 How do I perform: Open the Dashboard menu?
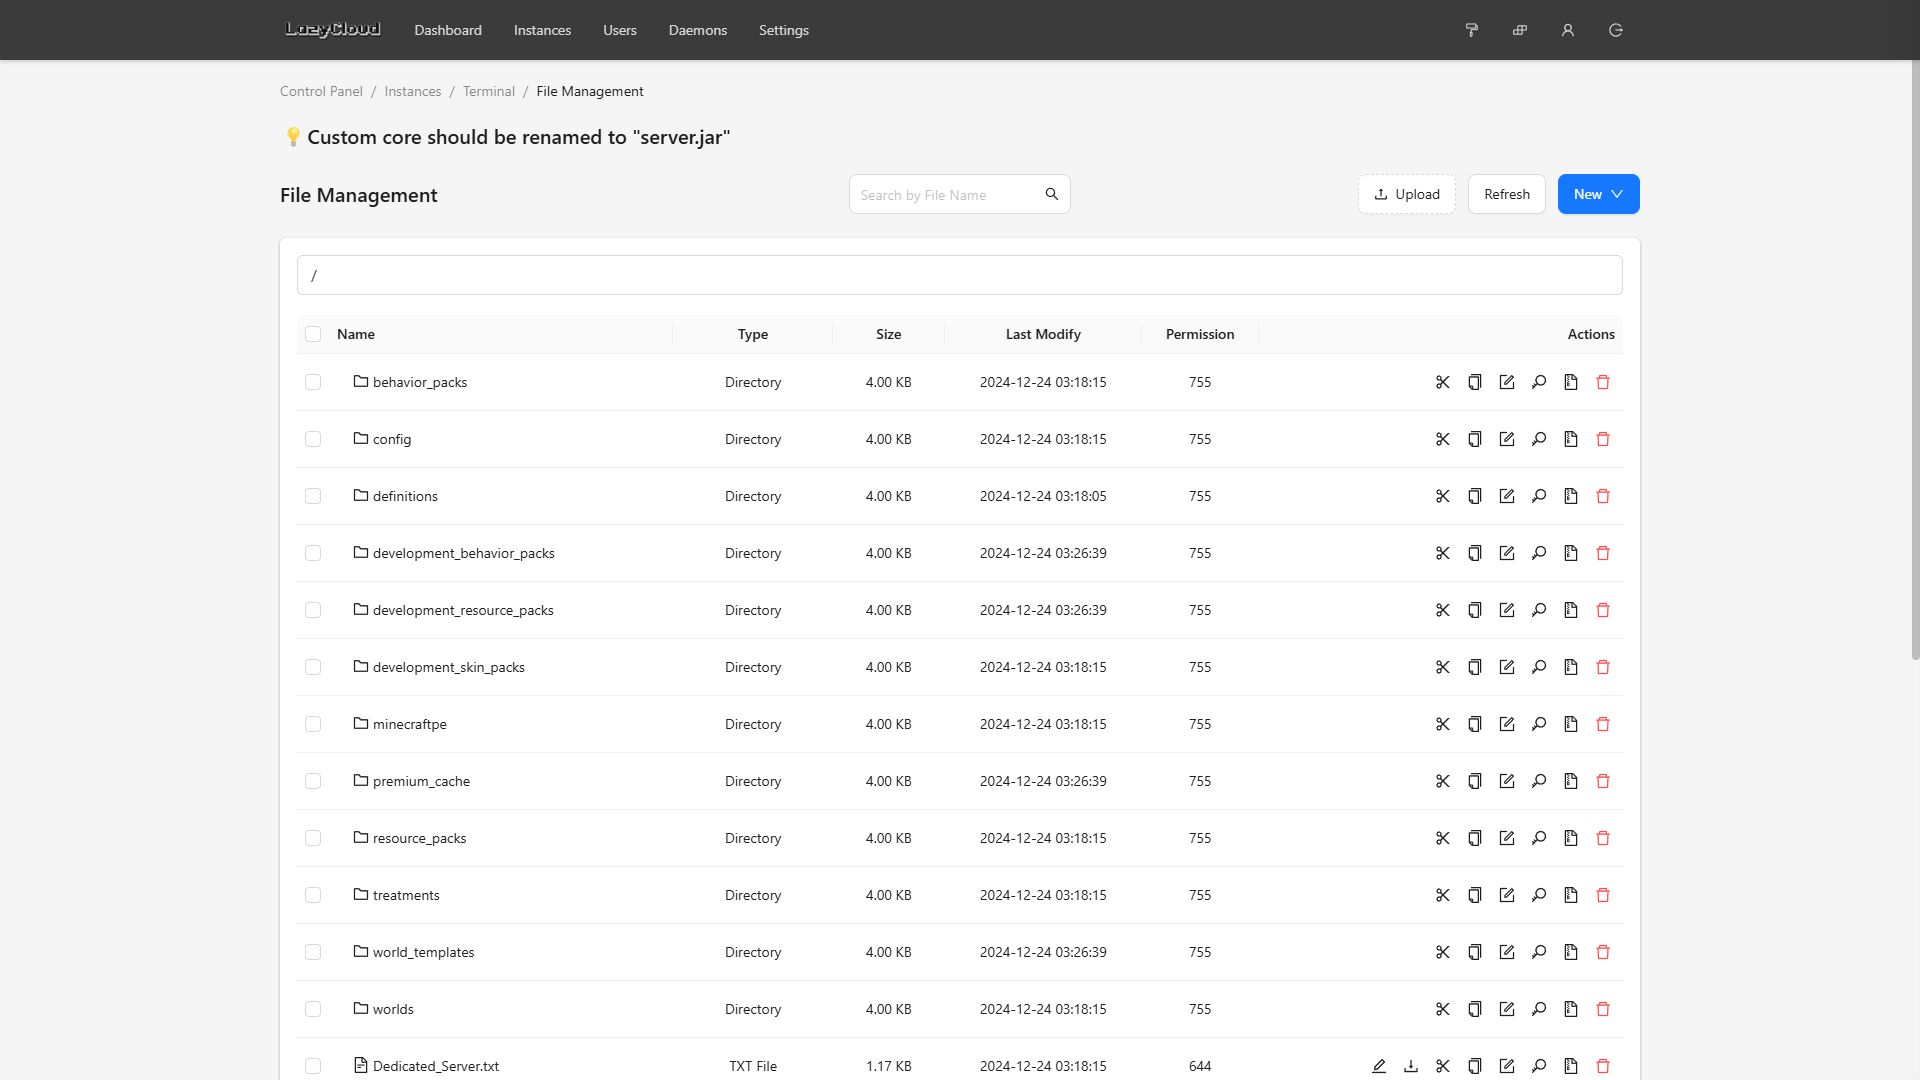tap(448, 30)
